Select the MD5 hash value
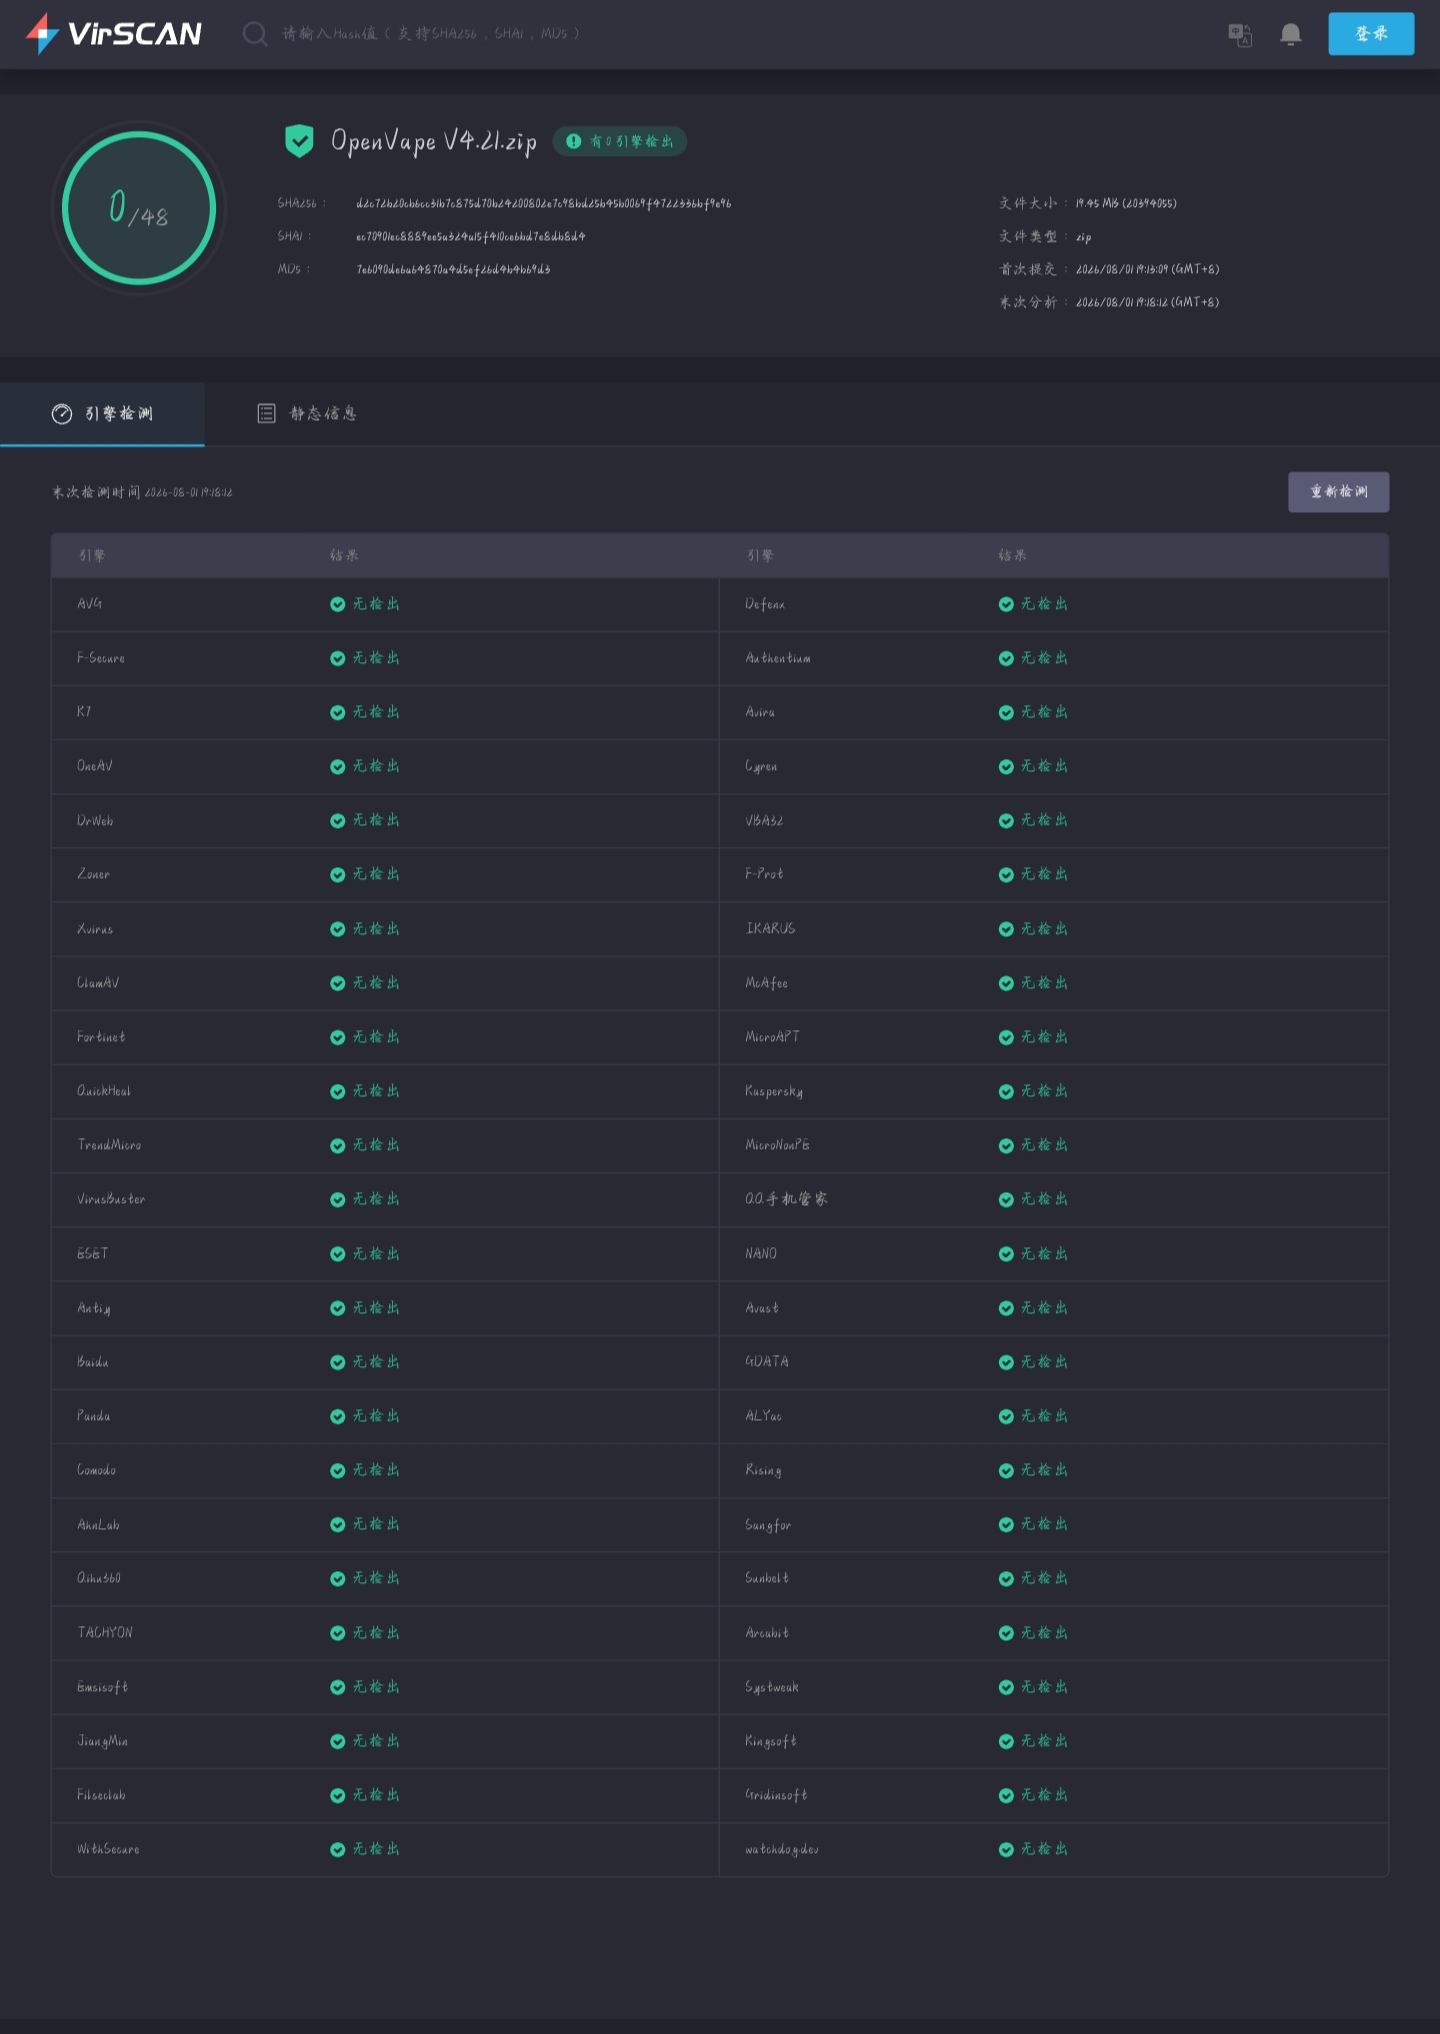Image resolution: width=1440 pixels, height=2034 pixels. [x=453, y=269]
